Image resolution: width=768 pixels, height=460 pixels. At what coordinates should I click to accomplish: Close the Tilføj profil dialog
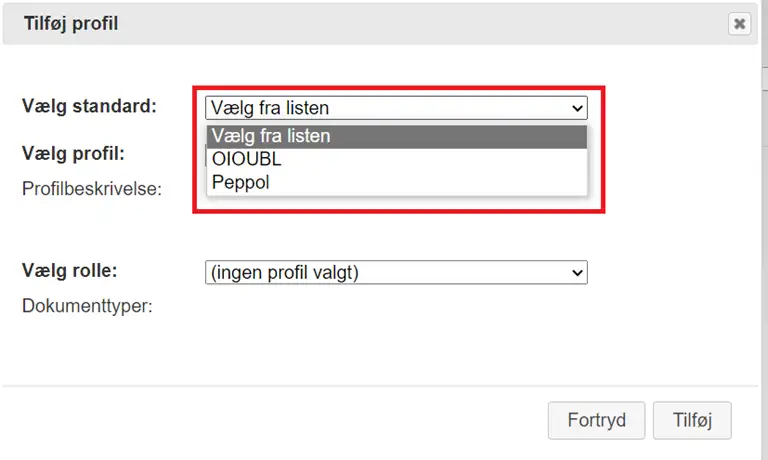tap(739, 24)
